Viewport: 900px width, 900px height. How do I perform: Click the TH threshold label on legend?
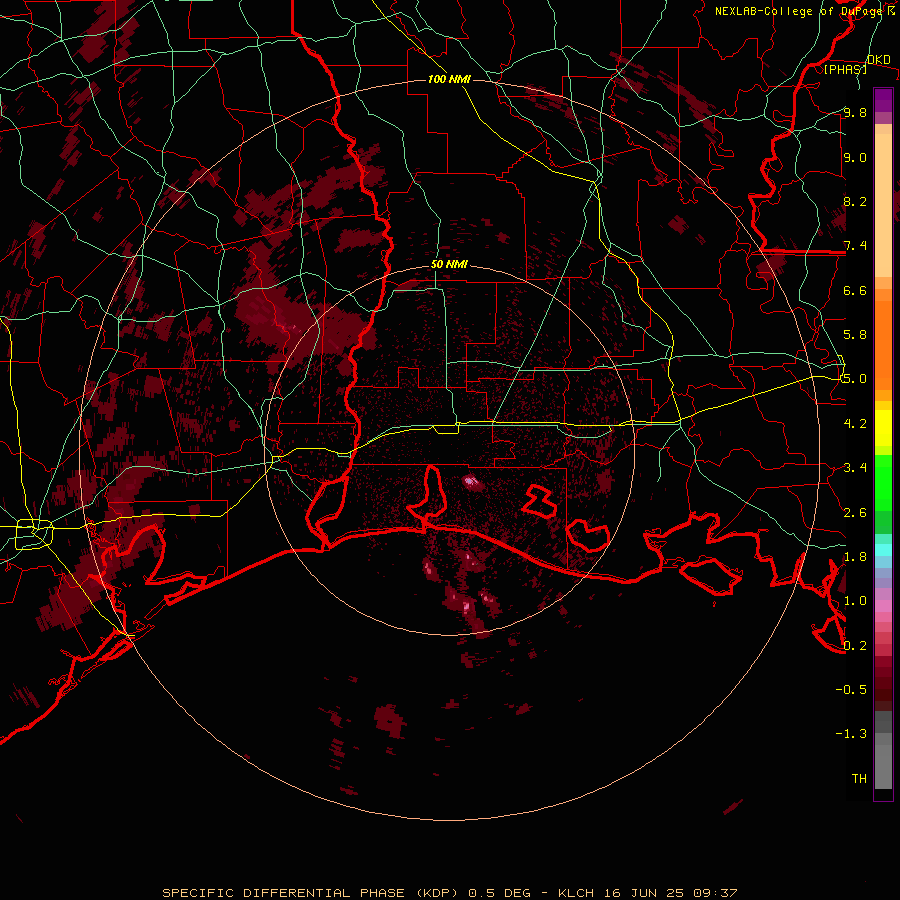tap(859, 779)
